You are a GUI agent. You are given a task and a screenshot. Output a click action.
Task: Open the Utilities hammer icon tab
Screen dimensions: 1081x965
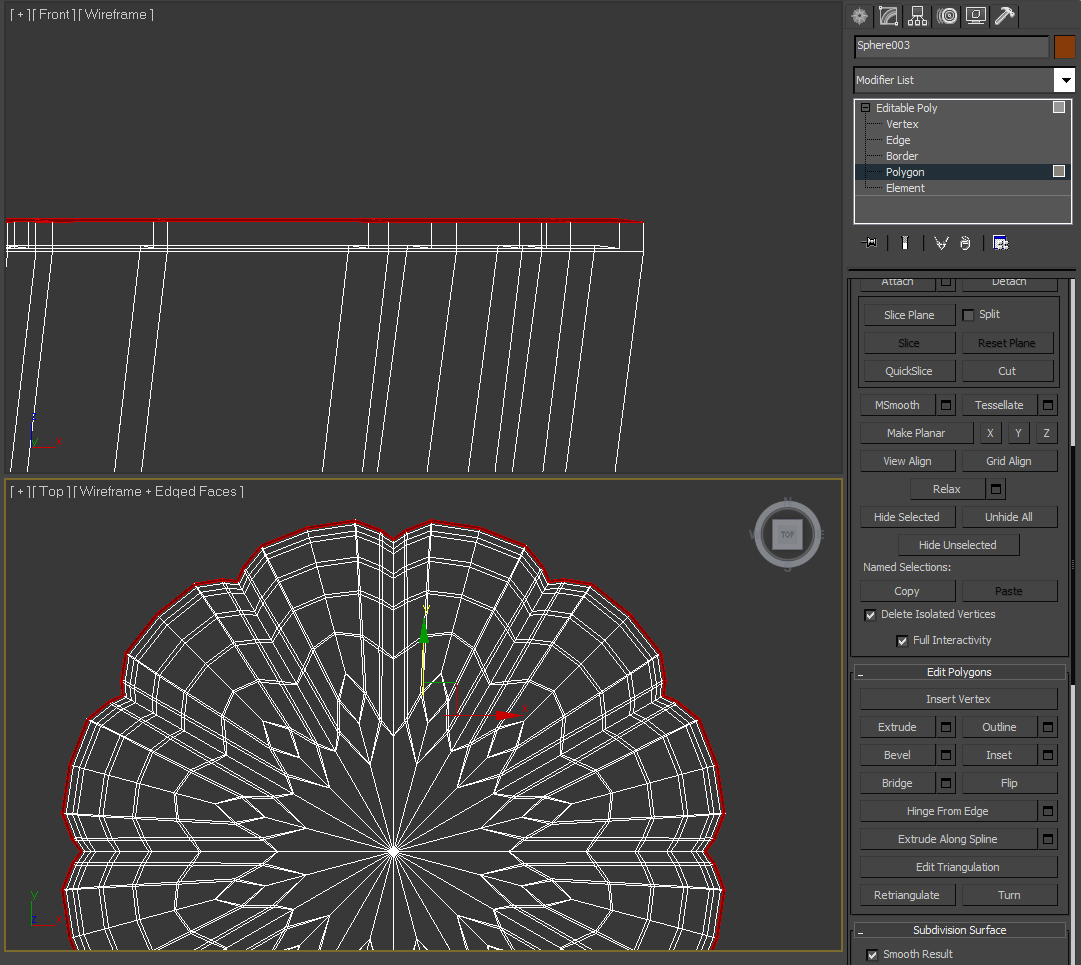pyautogui.click(x=1004, y=16)
